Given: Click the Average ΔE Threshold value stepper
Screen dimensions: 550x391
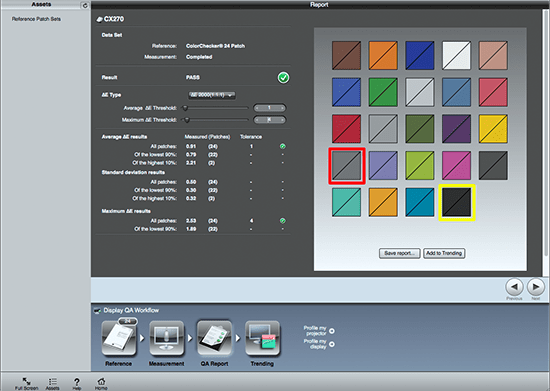Looking at the screenshot, I should (x=269, y=108).
